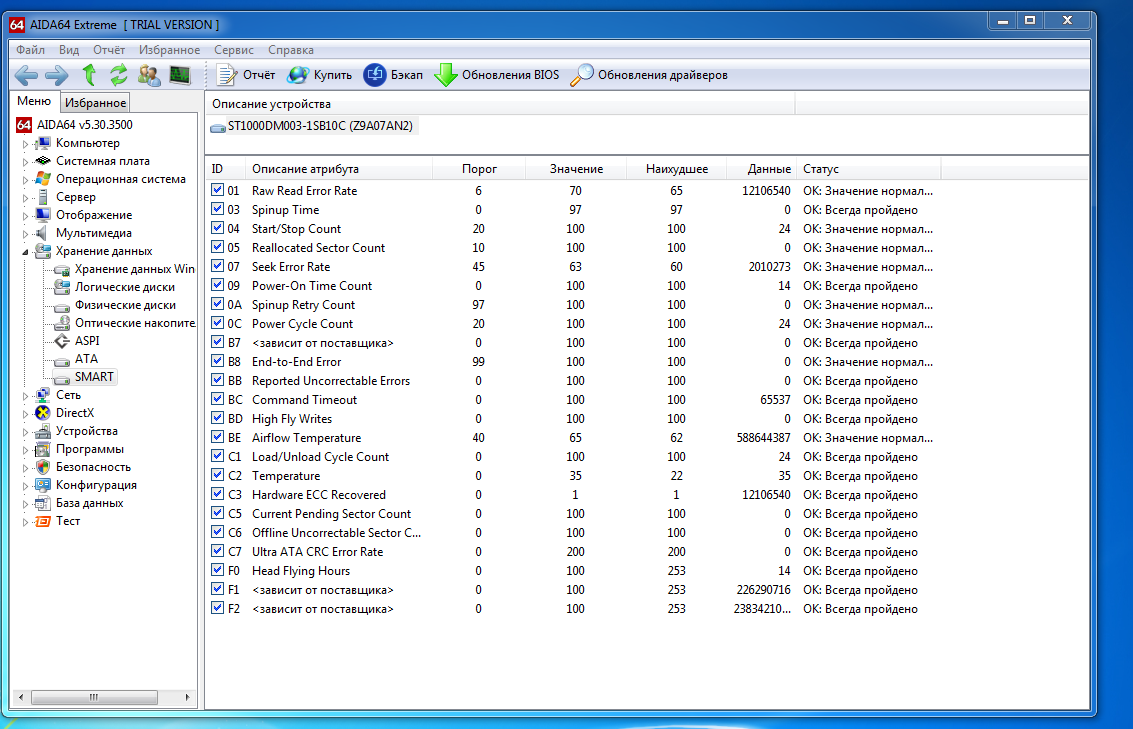This screenshot has width=1133, height=729.
Task: Expand the Операционная система node arrow
Action: pyautogui.click(x=25, y=180)
